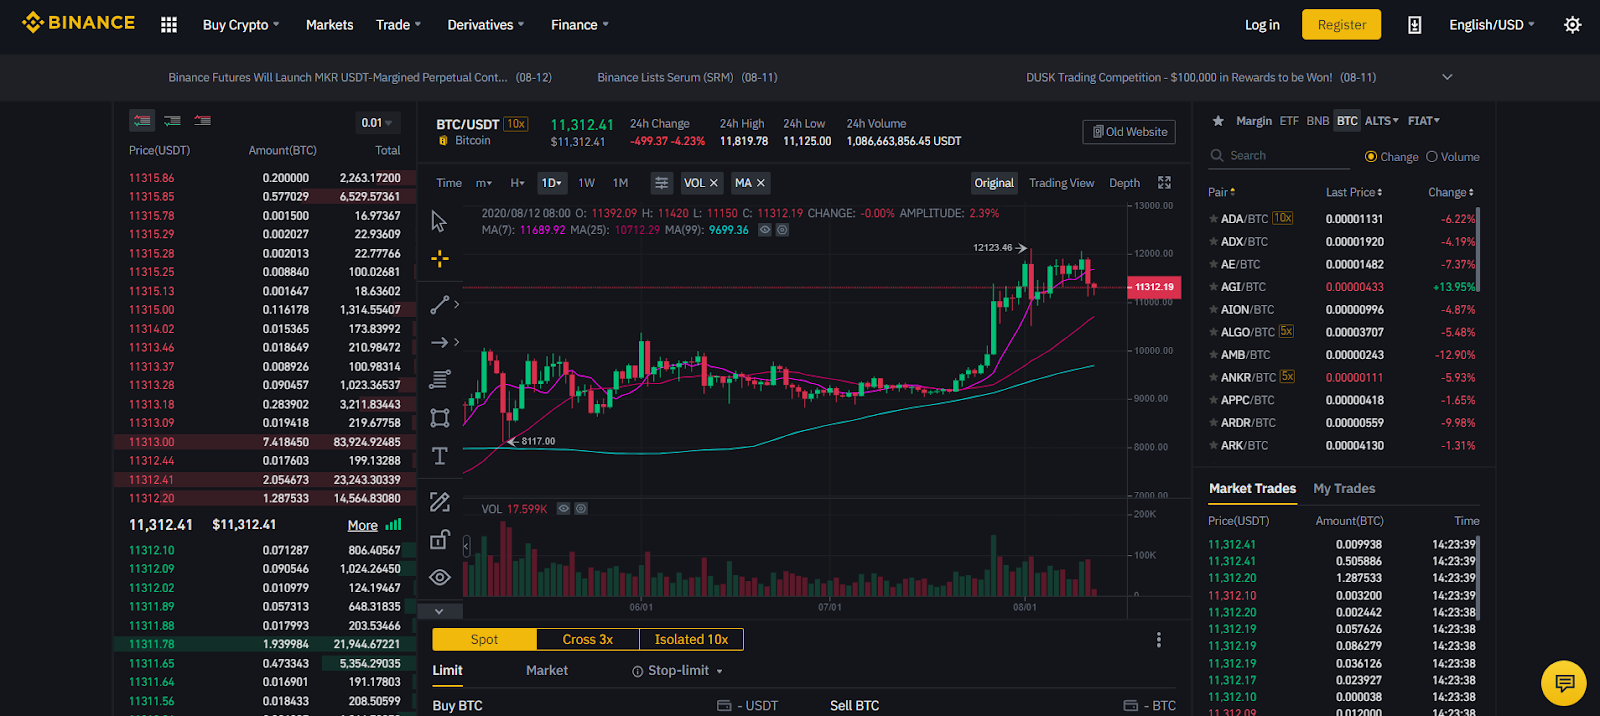Open VOL indicator settings icon in volume pane
The width and height of the screenshot is (1600, 716).
581,509
